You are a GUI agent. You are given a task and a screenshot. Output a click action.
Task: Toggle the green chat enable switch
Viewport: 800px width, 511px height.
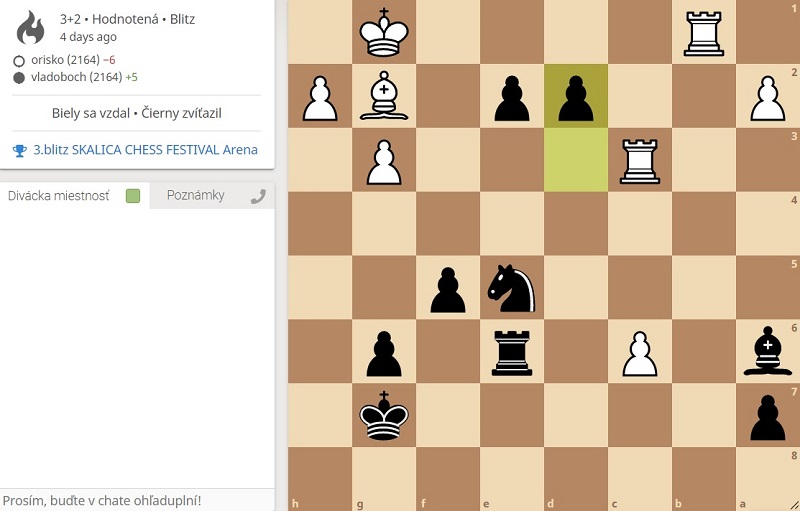(133, 196)
